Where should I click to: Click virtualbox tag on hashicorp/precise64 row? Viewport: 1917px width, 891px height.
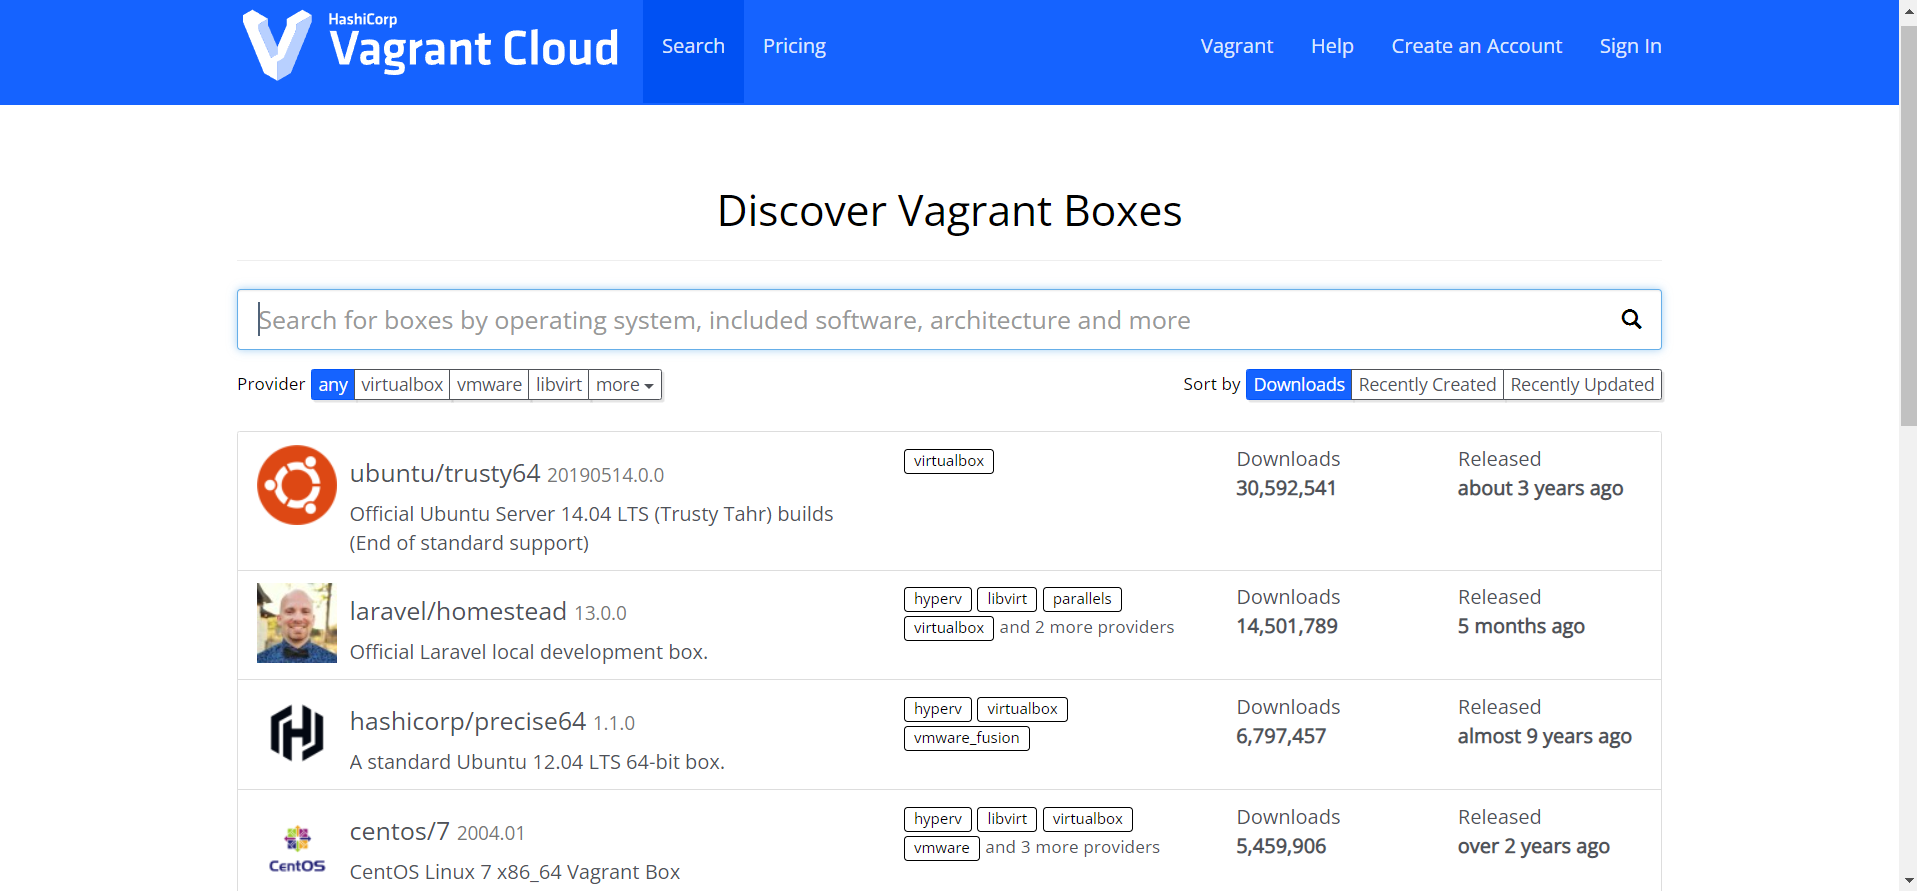1022,709
